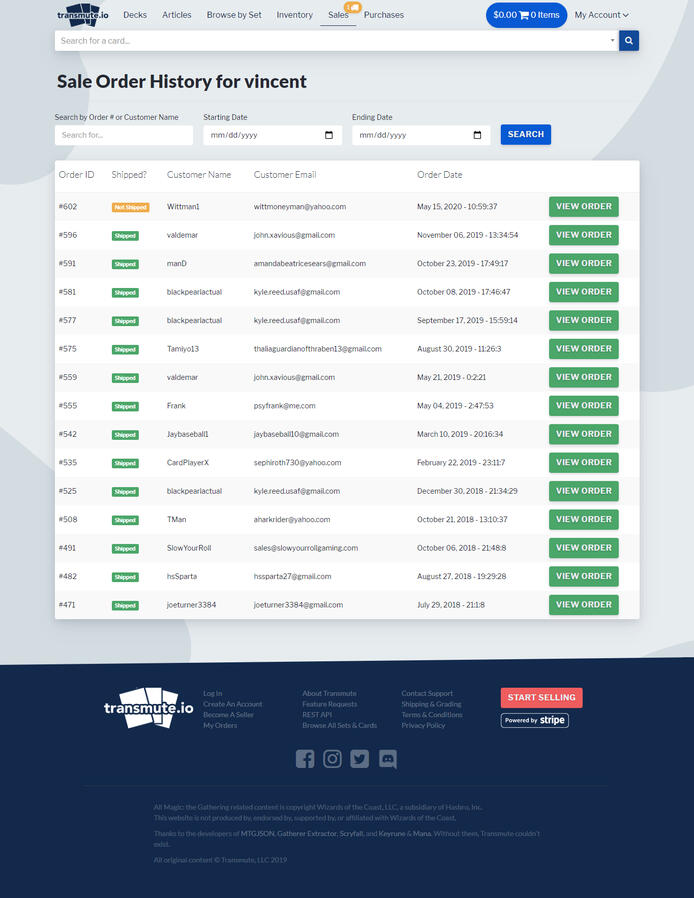Open Browse All Sets & Cards link
The height and width of the screenshot is (898, 694).
click(340, 726)
